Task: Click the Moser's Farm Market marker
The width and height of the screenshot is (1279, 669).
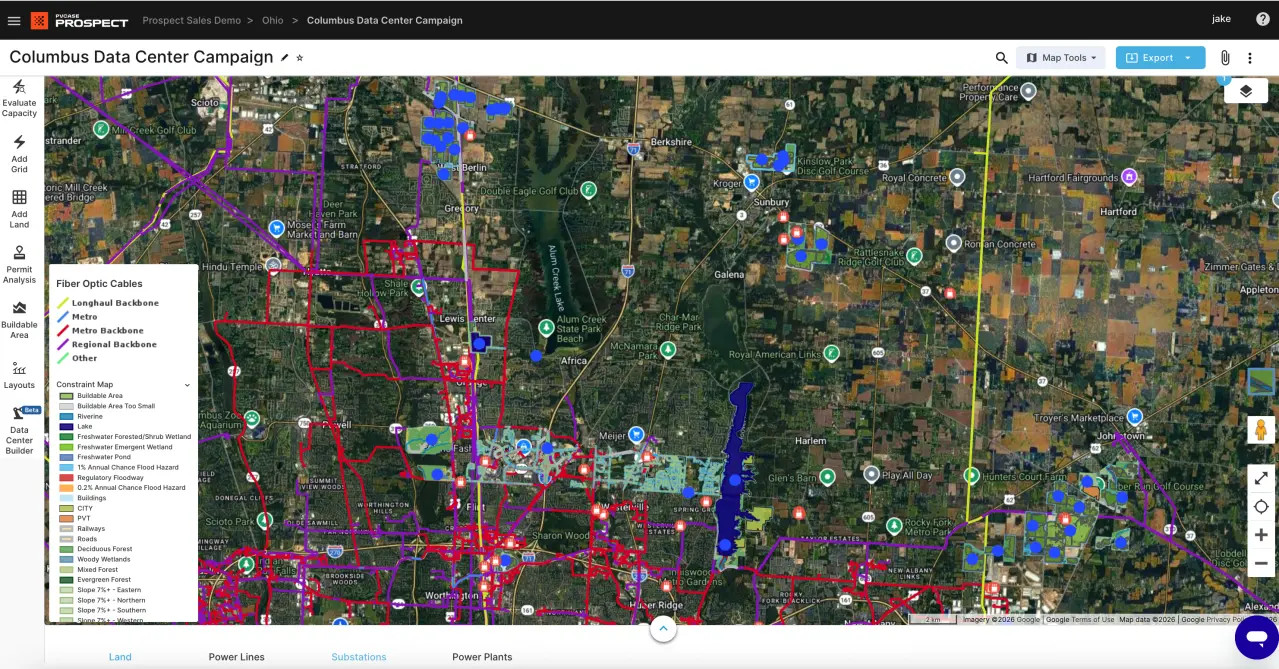Action: tap(276, 228)
